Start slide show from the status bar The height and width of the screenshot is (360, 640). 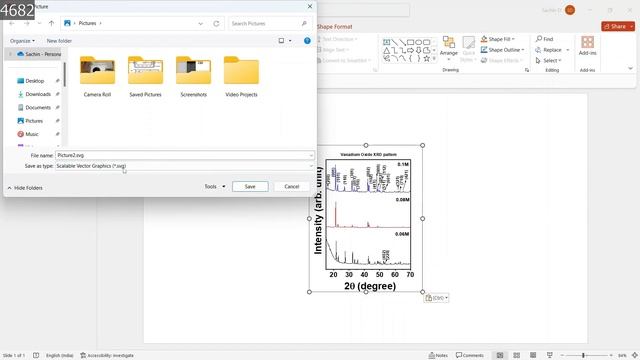[550, 355]
